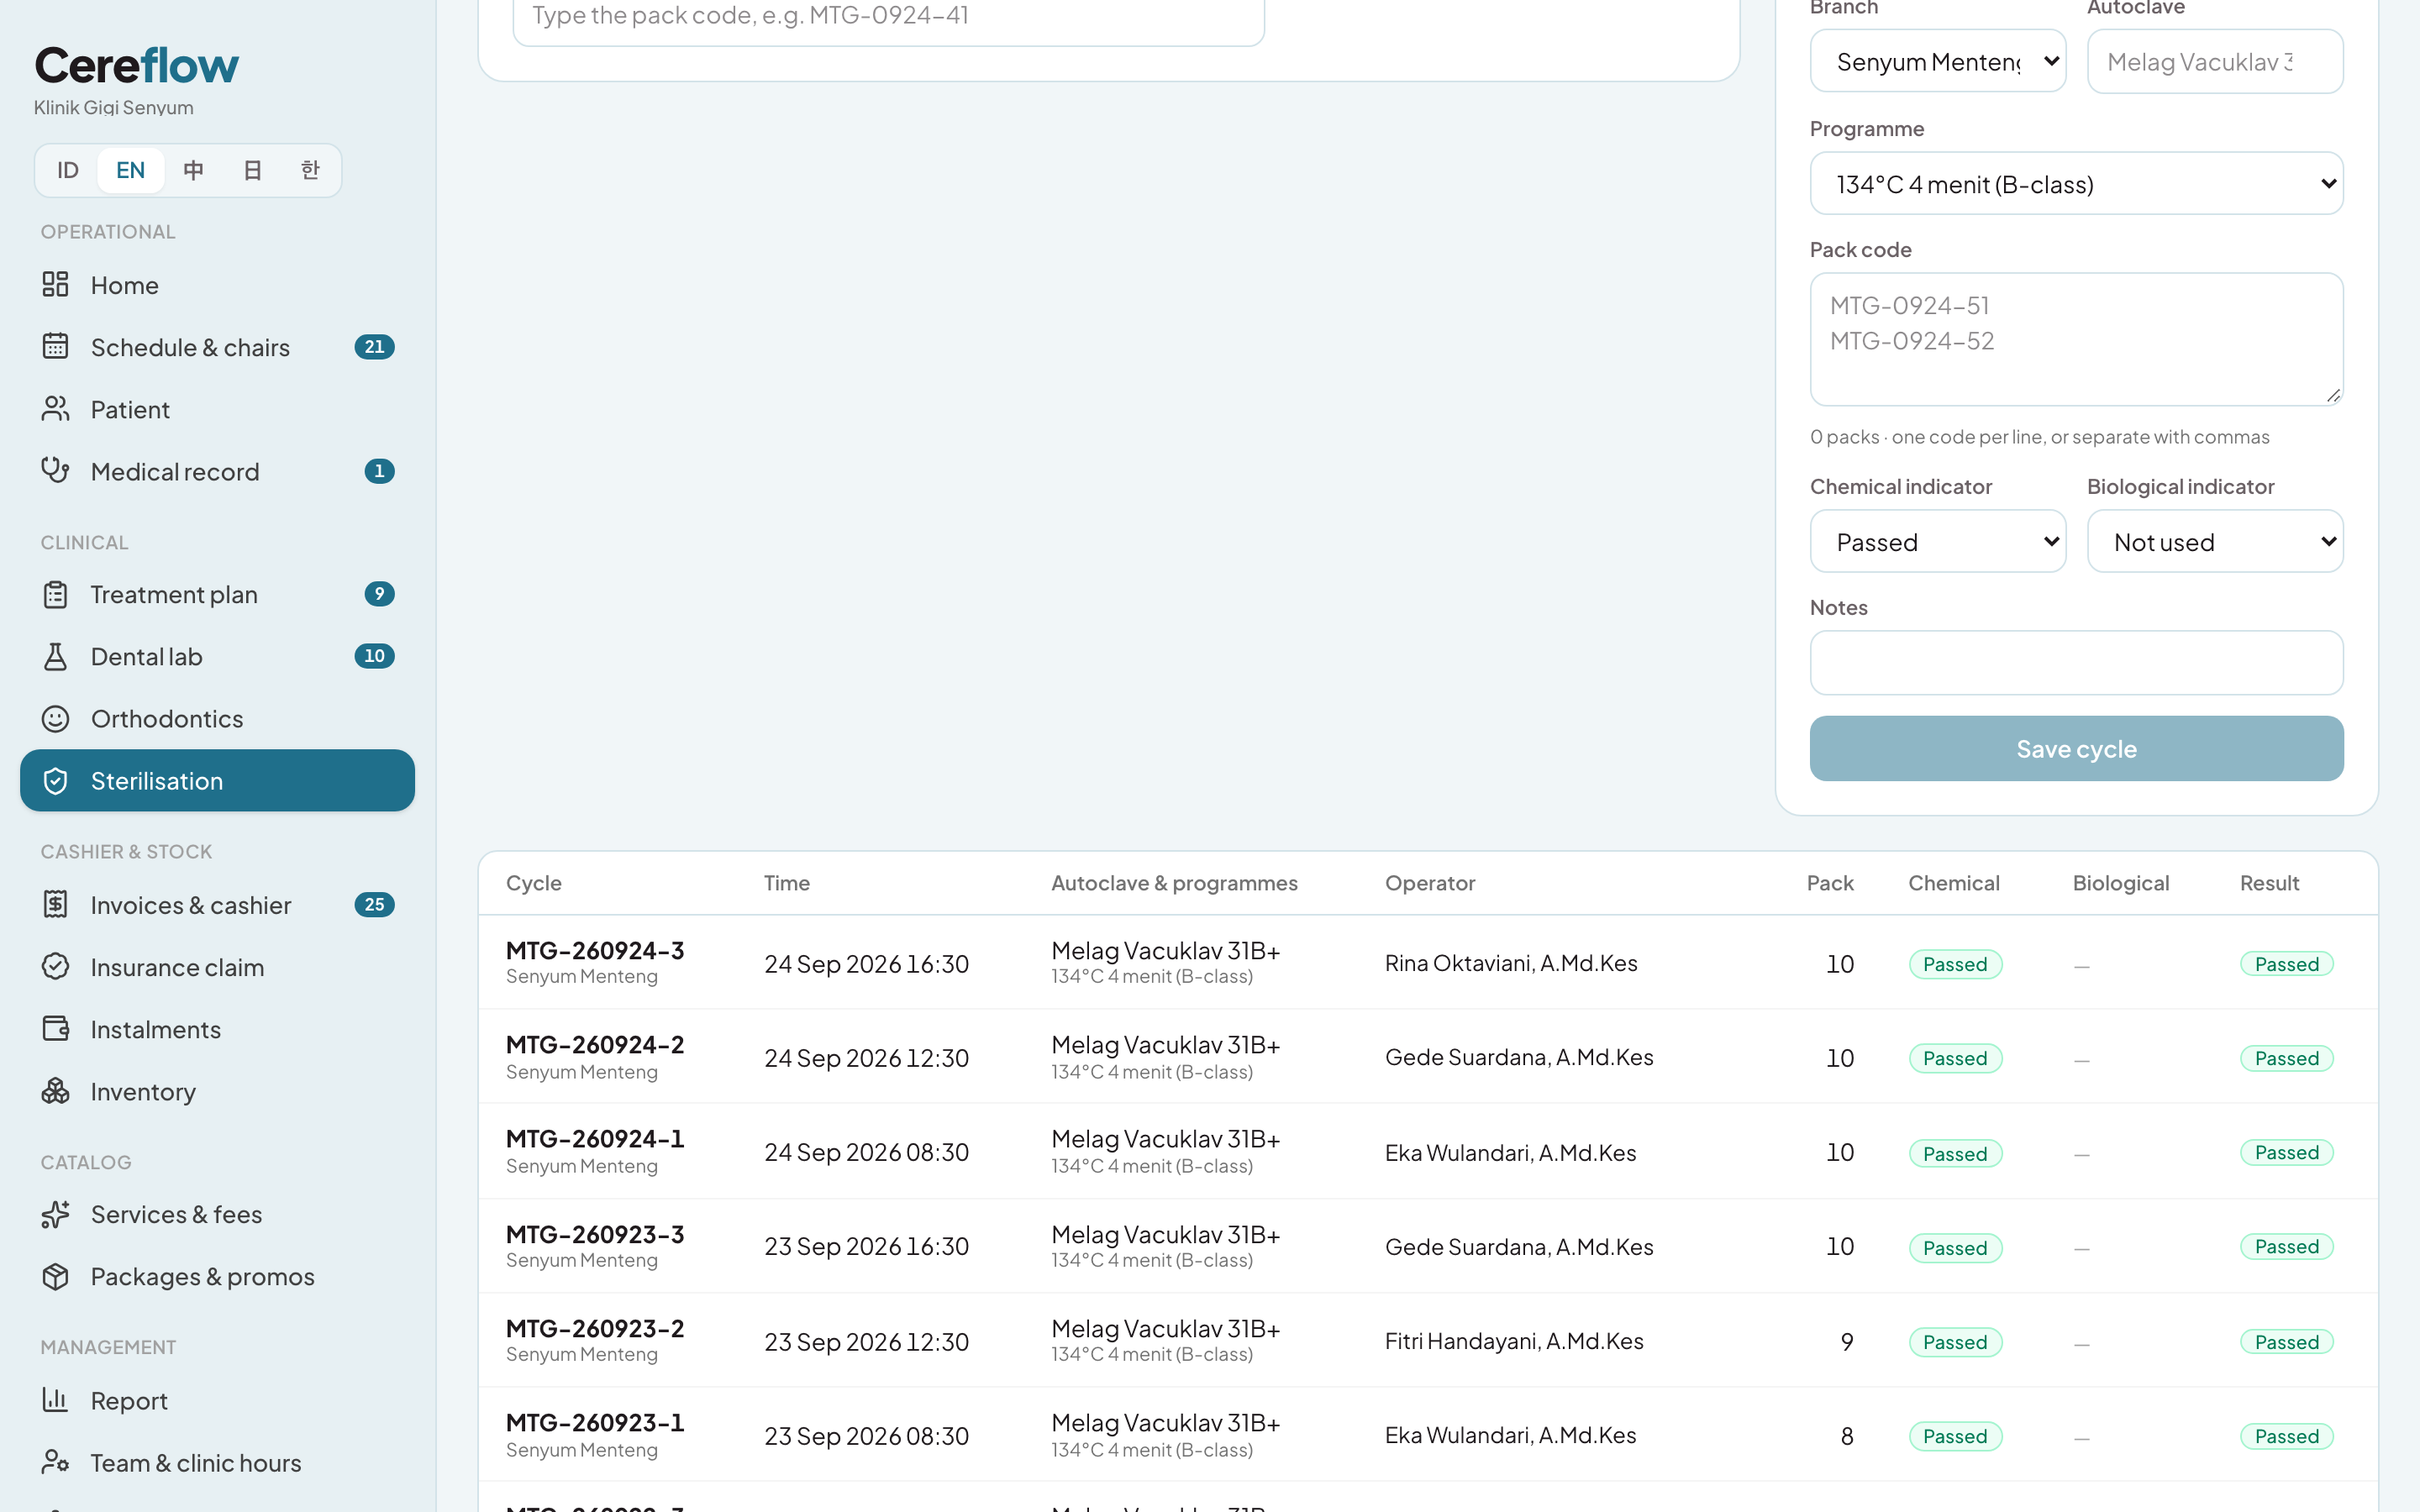Click the Report bar chart icon
The height and width of the screenshot is (1512, 2420).
[55, 1401]
